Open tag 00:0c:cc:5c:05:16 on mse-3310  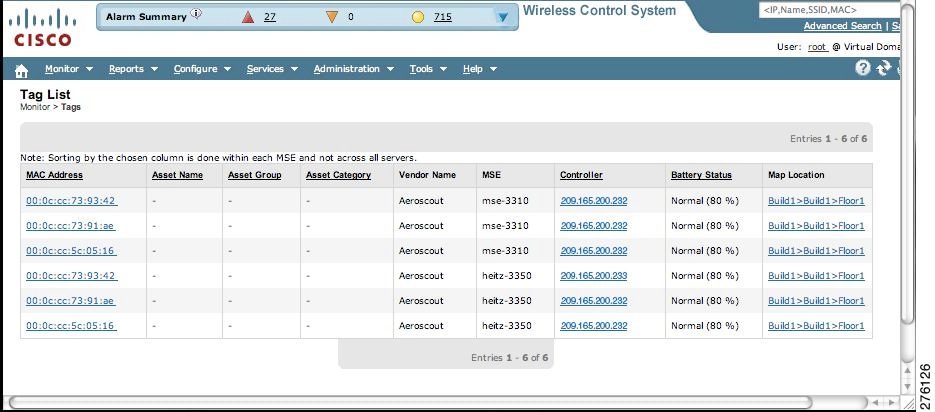(71, 251)
